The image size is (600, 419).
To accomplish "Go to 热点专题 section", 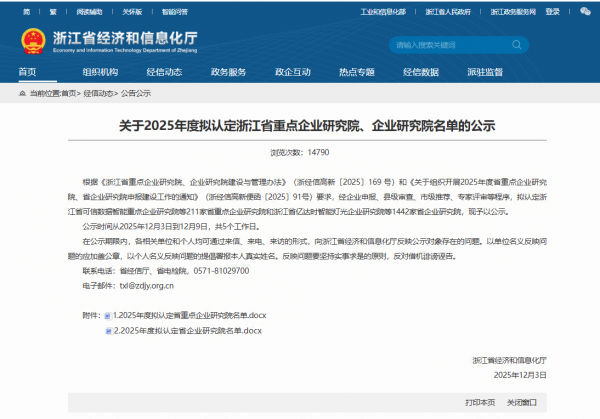I will coord(356,73).
